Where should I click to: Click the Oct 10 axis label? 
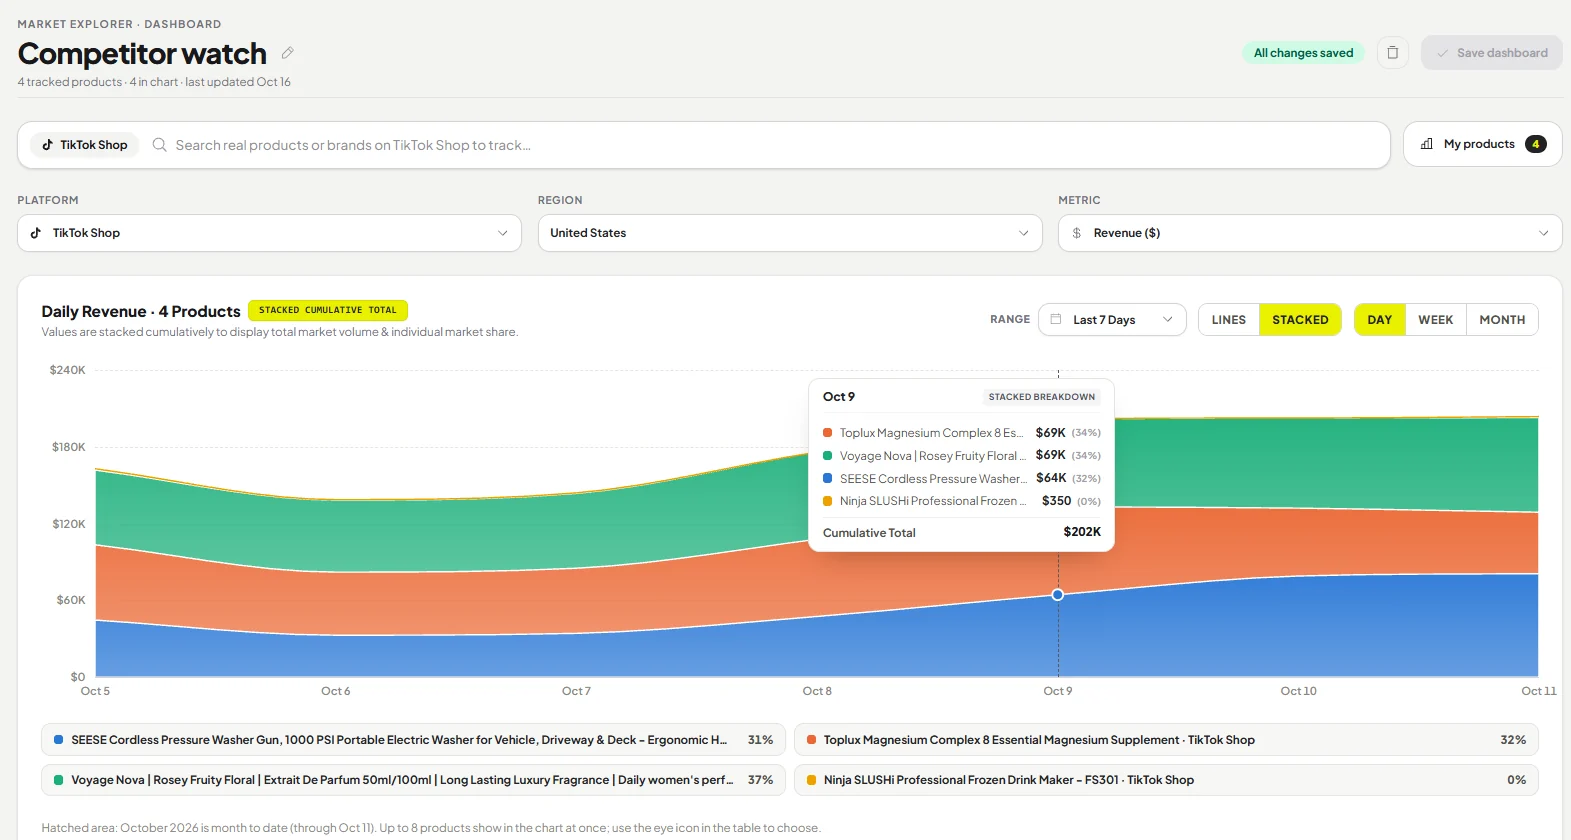click(1298, 691)
